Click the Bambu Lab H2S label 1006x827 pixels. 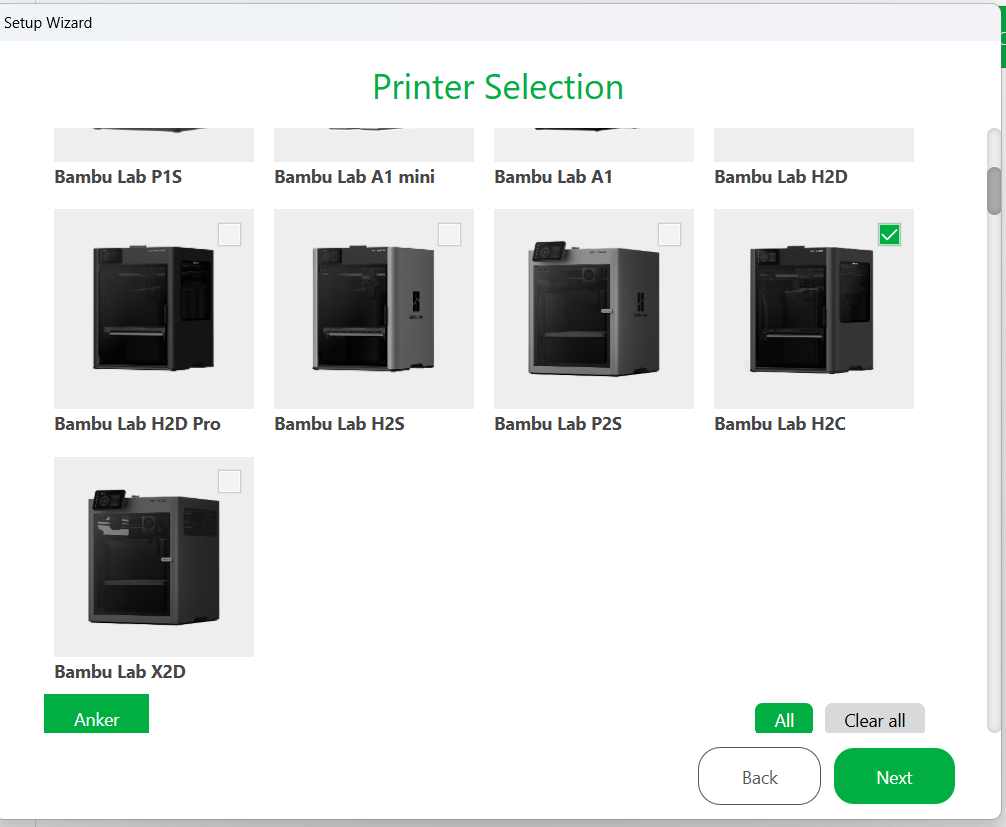coord(339,424)
